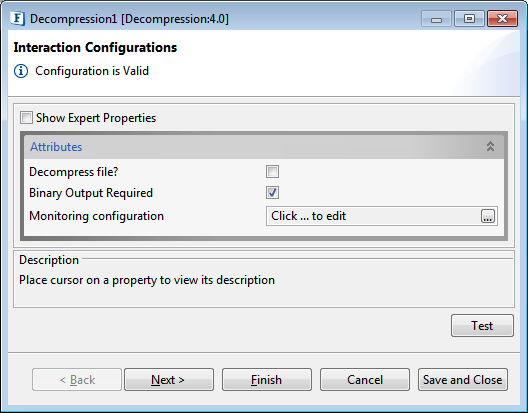Minimize the Decompression1 dialog window
Viewport: 528px width, 413px height.
click(436, 19)
